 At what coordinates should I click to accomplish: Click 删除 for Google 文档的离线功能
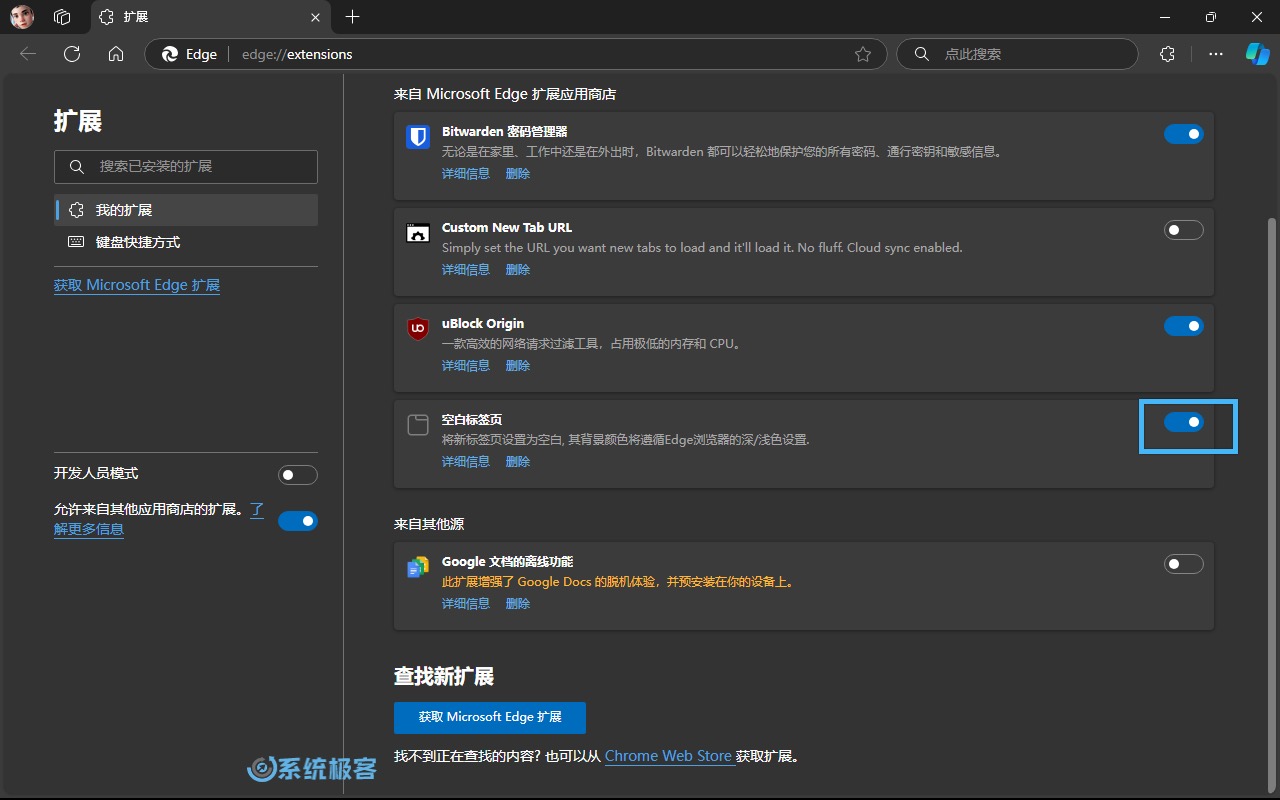(518, 604)
